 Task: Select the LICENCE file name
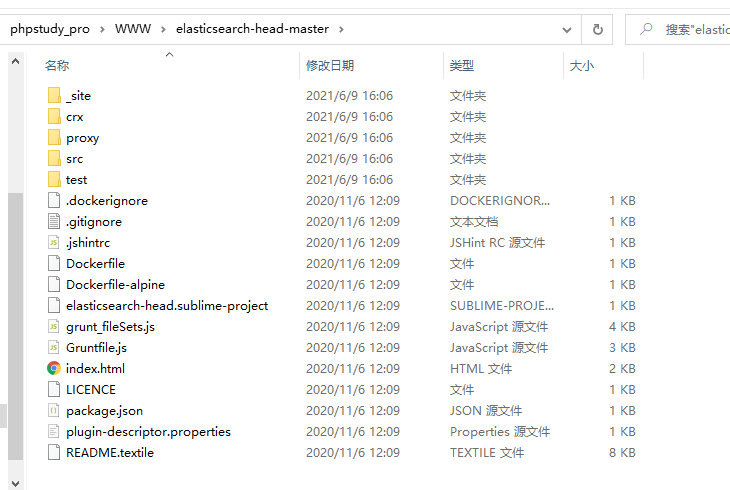point(91,389)
